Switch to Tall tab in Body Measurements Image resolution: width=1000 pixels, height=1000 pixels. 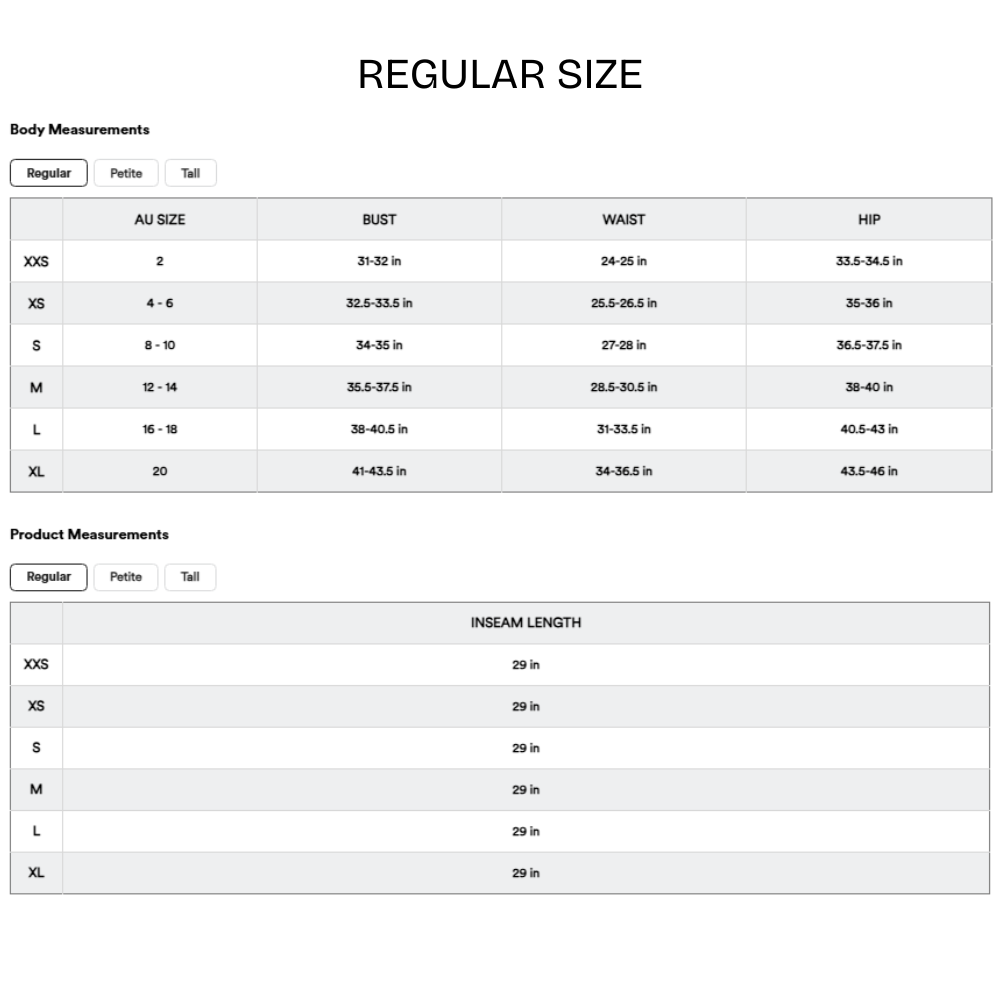click(x=190, y=173)
